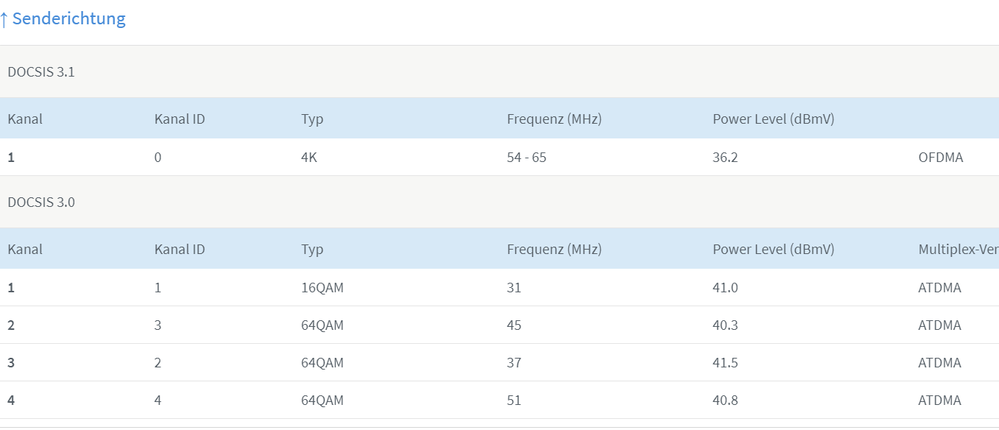This screenshot has height=430, width=999.
Task: Click Frequenz (MHz) header in DOCSIS 3.0 table
Action: pyautogui.click(x=554, y=249)
